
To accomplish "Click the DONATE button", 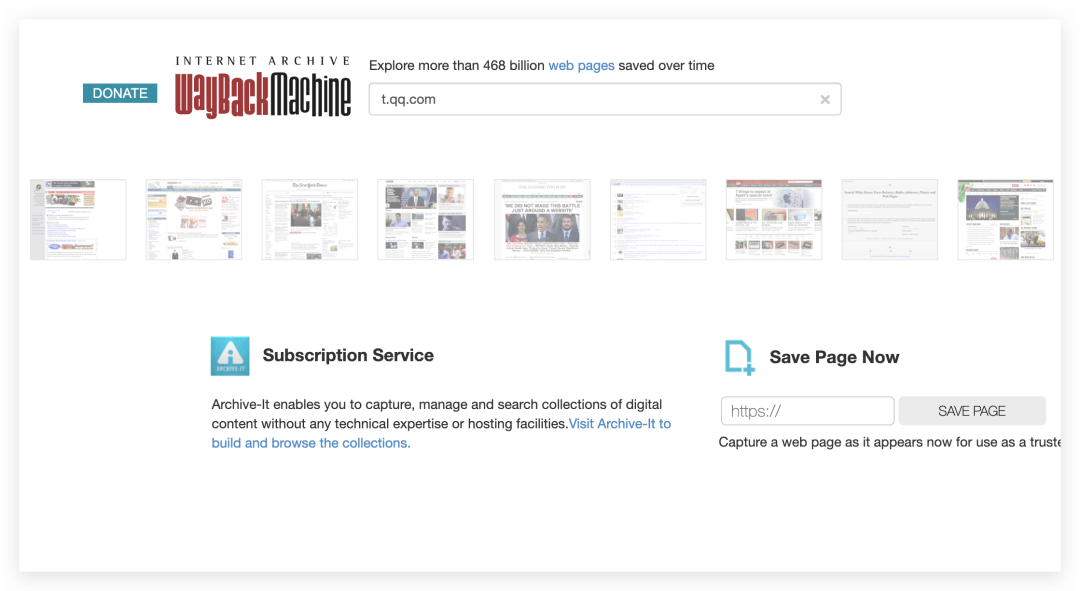I will [x=120, y=93].
